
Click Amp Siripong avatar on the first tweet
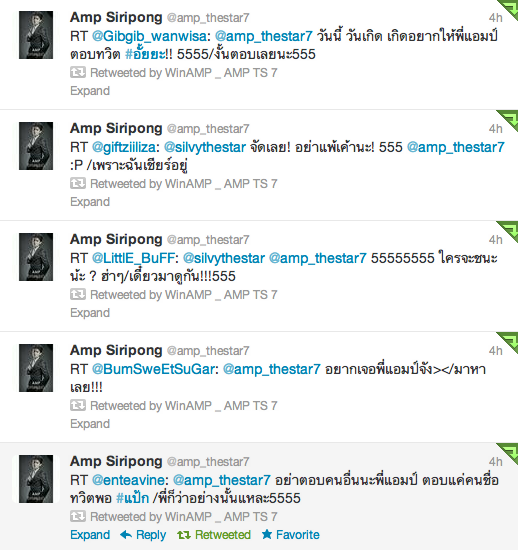tap(36, 35)
